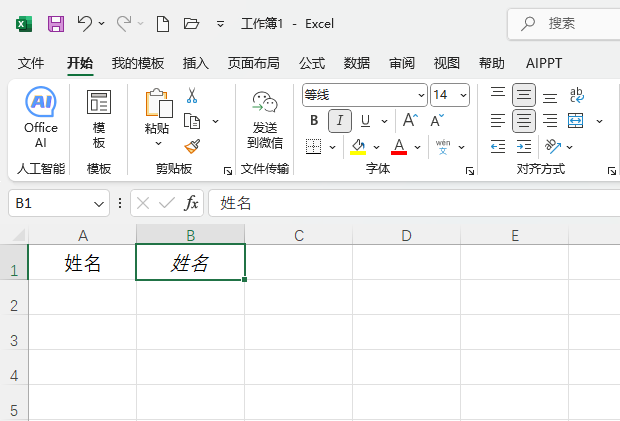Click the Excel app logo icon

[24, 24]
